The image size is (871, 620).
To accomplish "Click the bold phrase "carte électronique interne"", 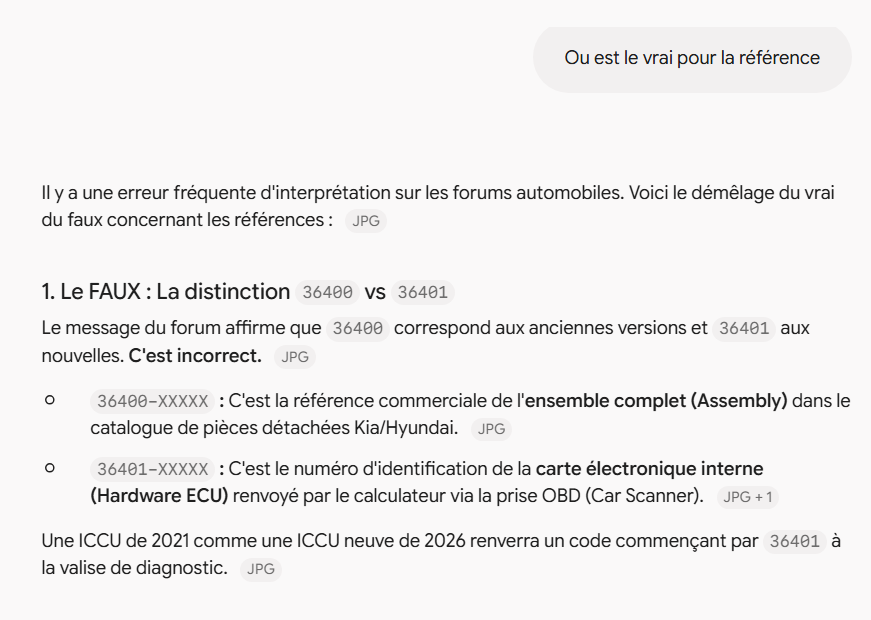I will (x=649, y=469).
